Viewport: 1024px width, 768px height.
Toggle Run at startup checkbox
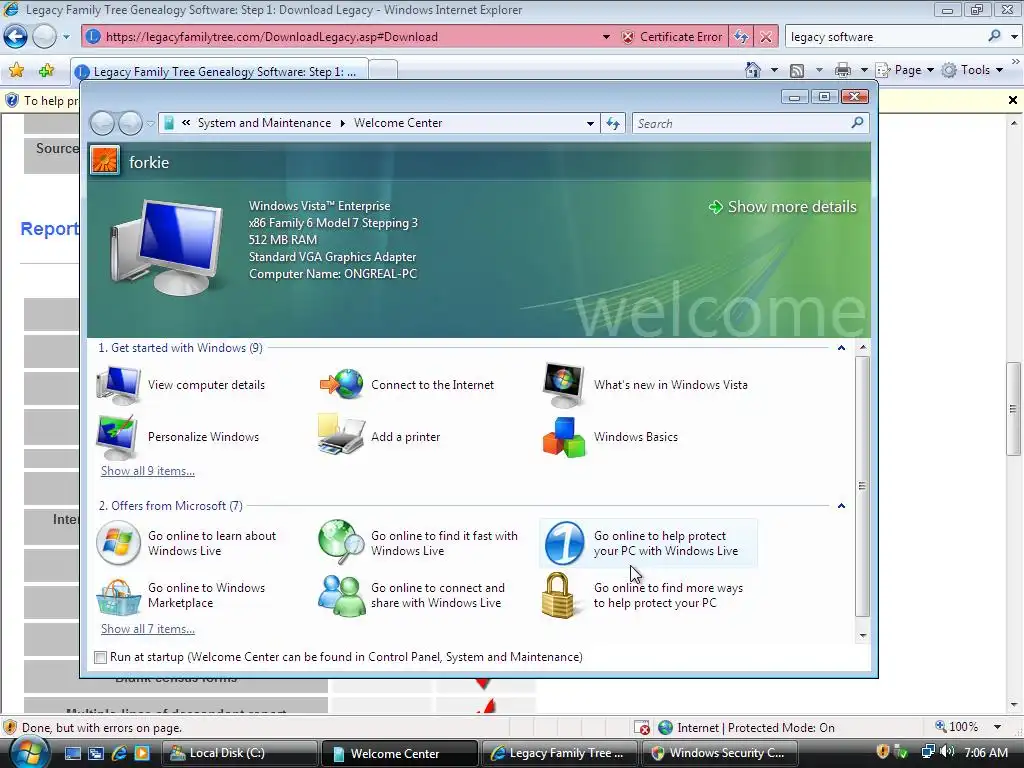[x=100, y=658]
